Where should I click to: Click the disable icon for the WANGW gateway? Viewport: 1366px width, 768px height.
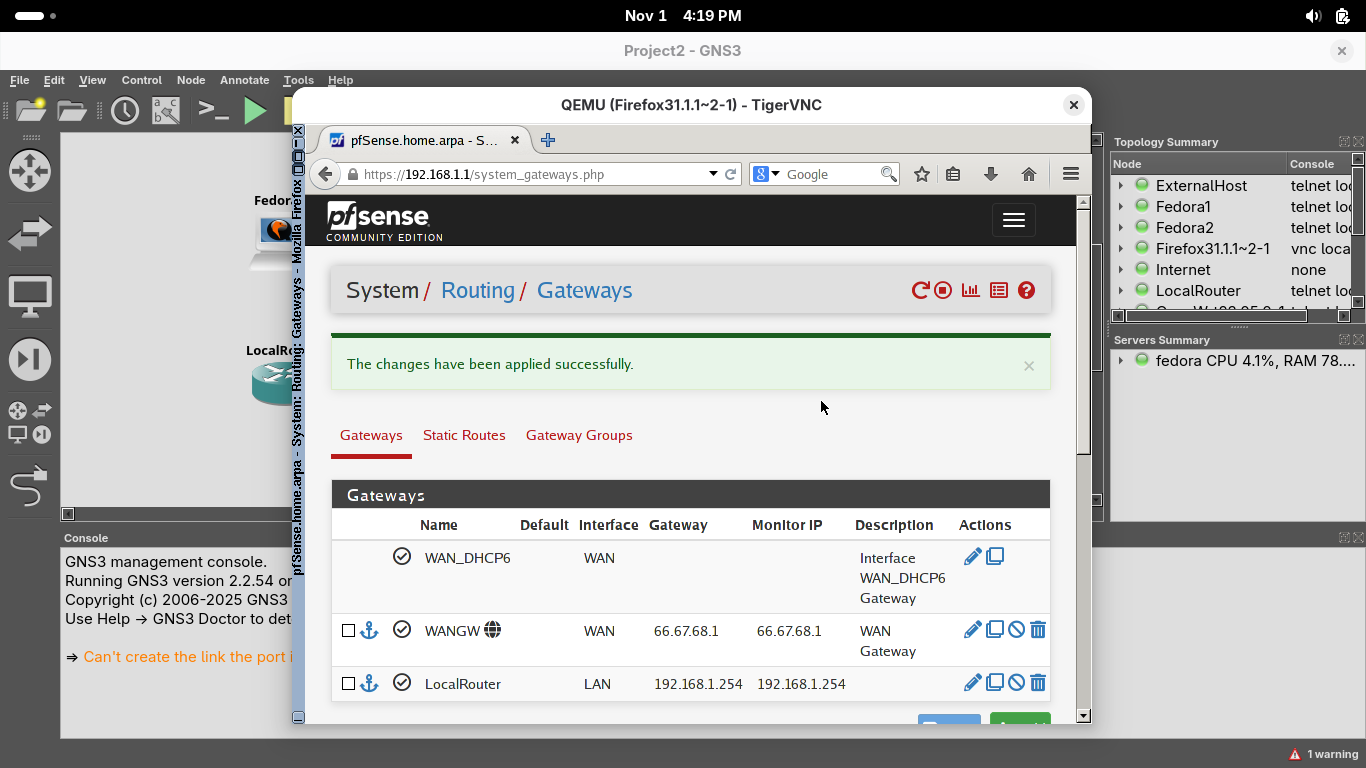tap(1016, 630)
